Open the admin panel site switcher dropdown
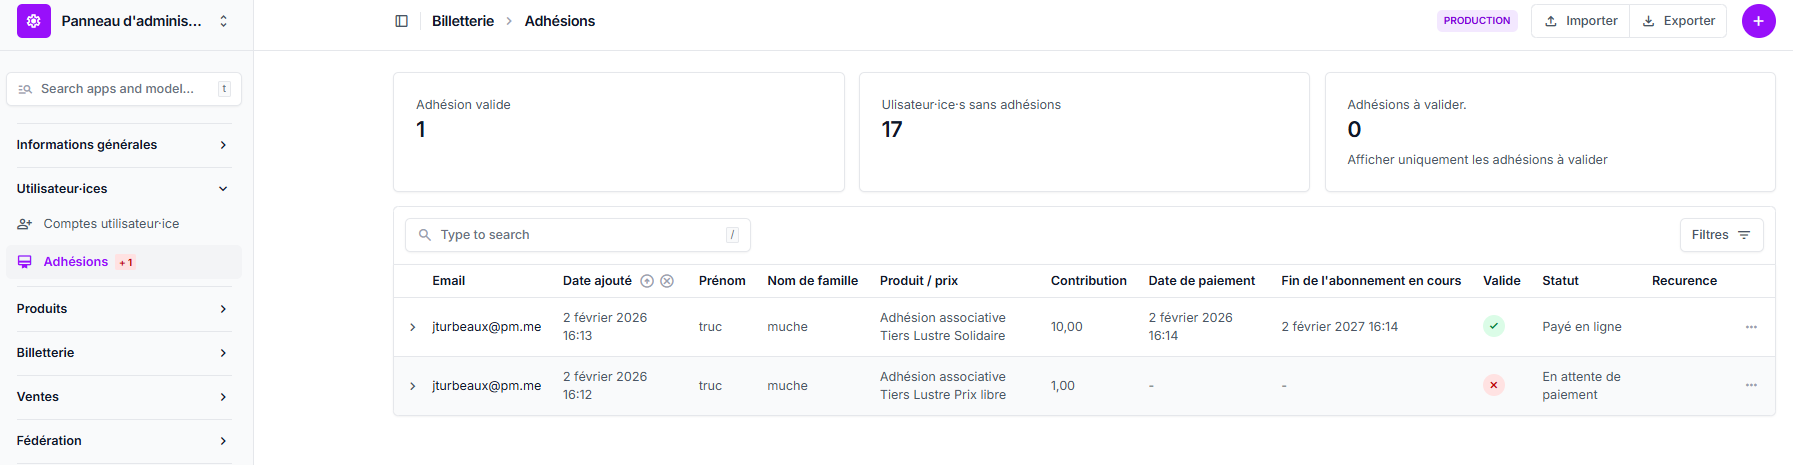This screenshot has height=465, width=1793. coord(223,21)
